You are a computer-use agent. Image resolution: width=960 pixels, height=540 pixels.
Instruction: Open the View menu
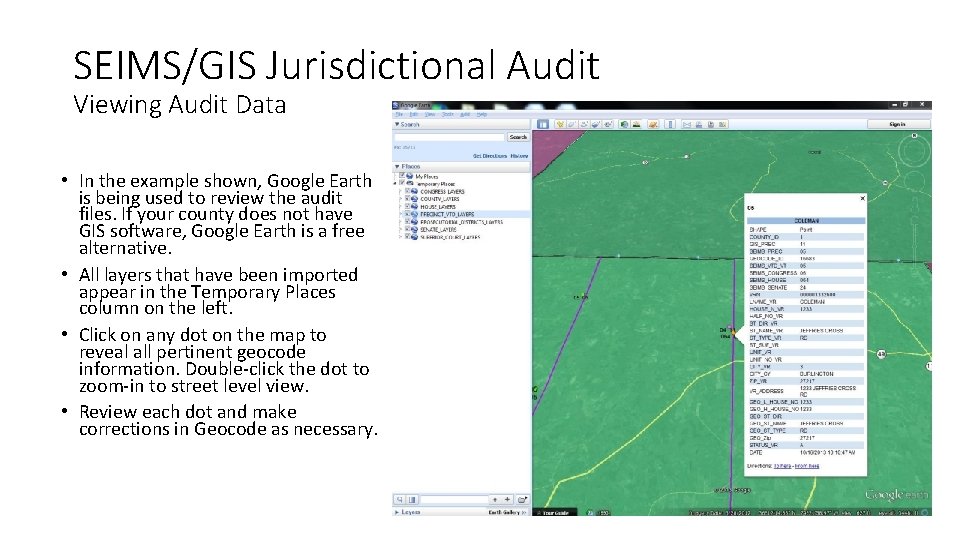[x=430, y=114]
